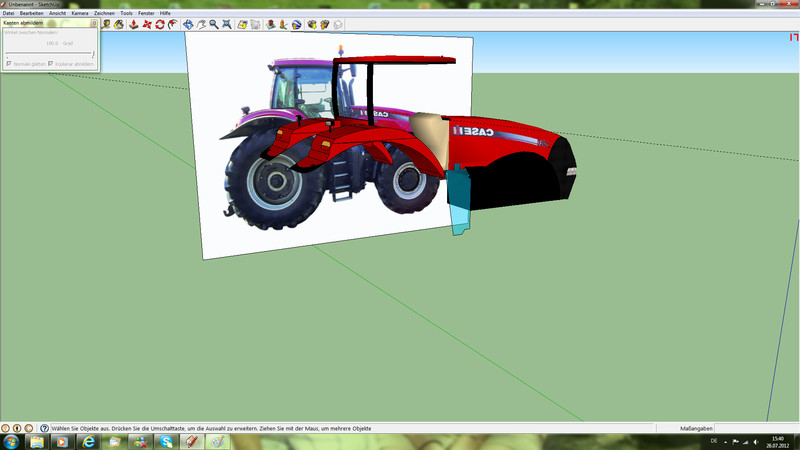Click the first round status bar icon
The width and height of the screenshot is (800, 450).
pos(6,429)
